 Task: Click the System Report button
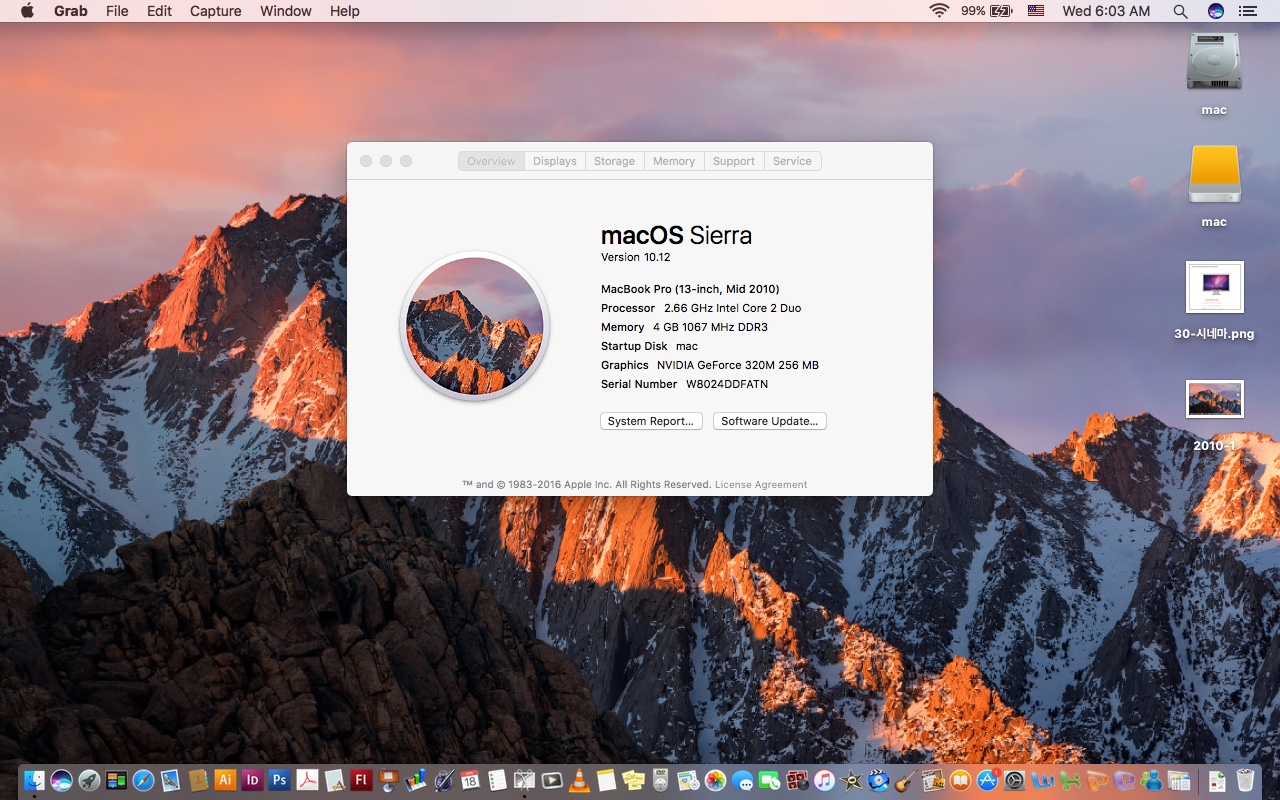point(651,421)
